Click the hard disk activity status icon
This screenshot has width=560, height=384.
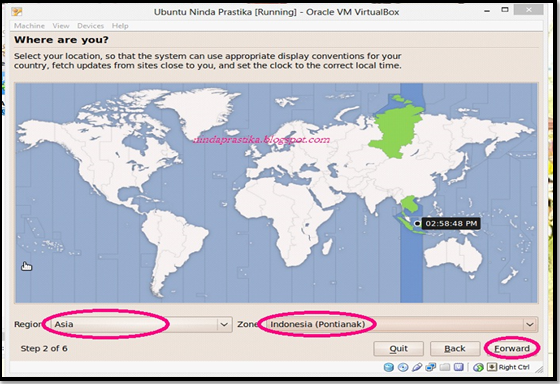tap(389, 367)
